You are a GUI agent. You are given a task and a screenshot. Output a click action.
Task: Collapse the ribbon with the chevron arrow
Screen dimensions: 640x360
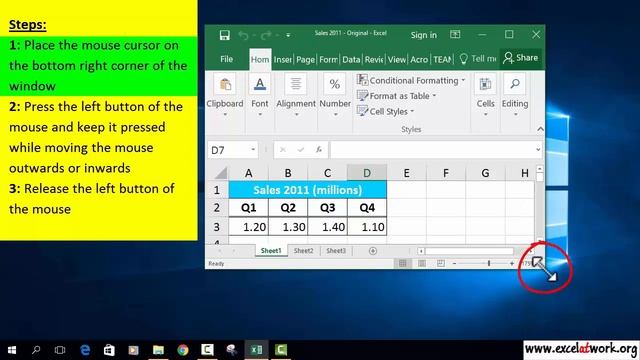(540, 129)
